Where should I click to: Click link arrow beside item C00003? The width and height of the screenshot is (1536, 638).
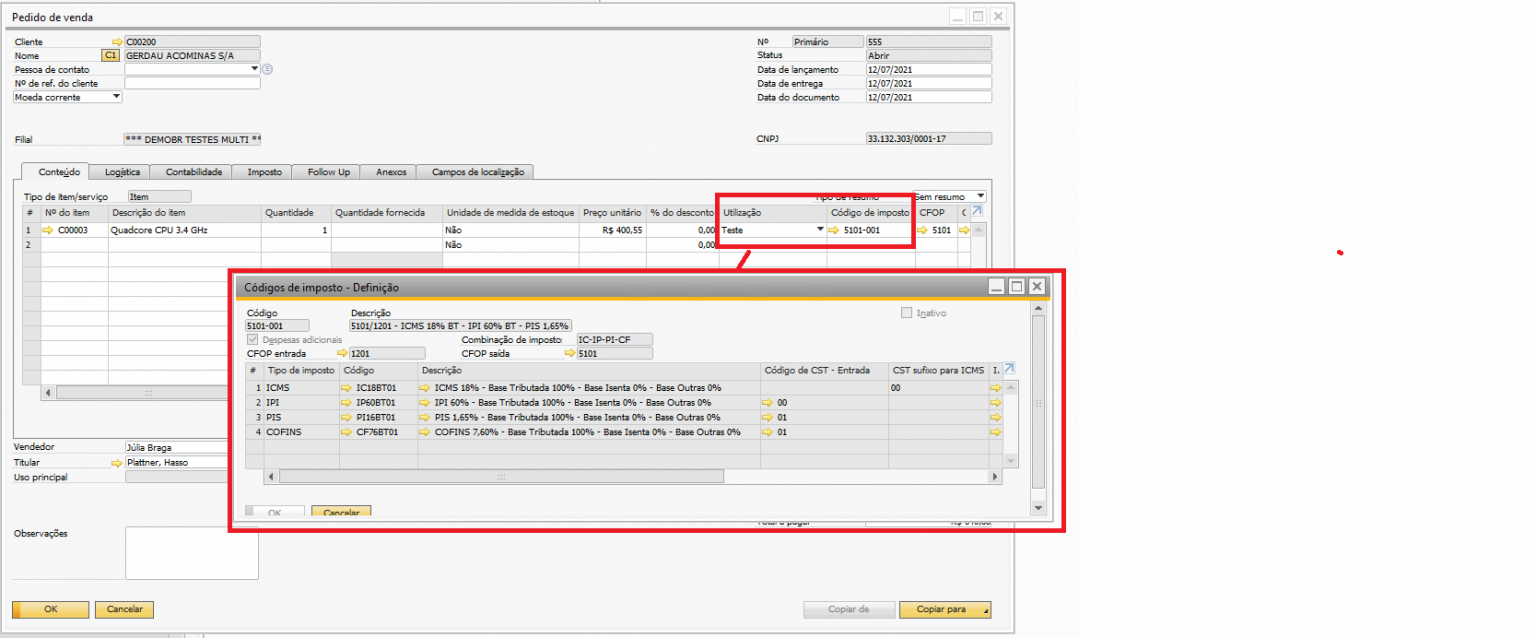[47, 230]
